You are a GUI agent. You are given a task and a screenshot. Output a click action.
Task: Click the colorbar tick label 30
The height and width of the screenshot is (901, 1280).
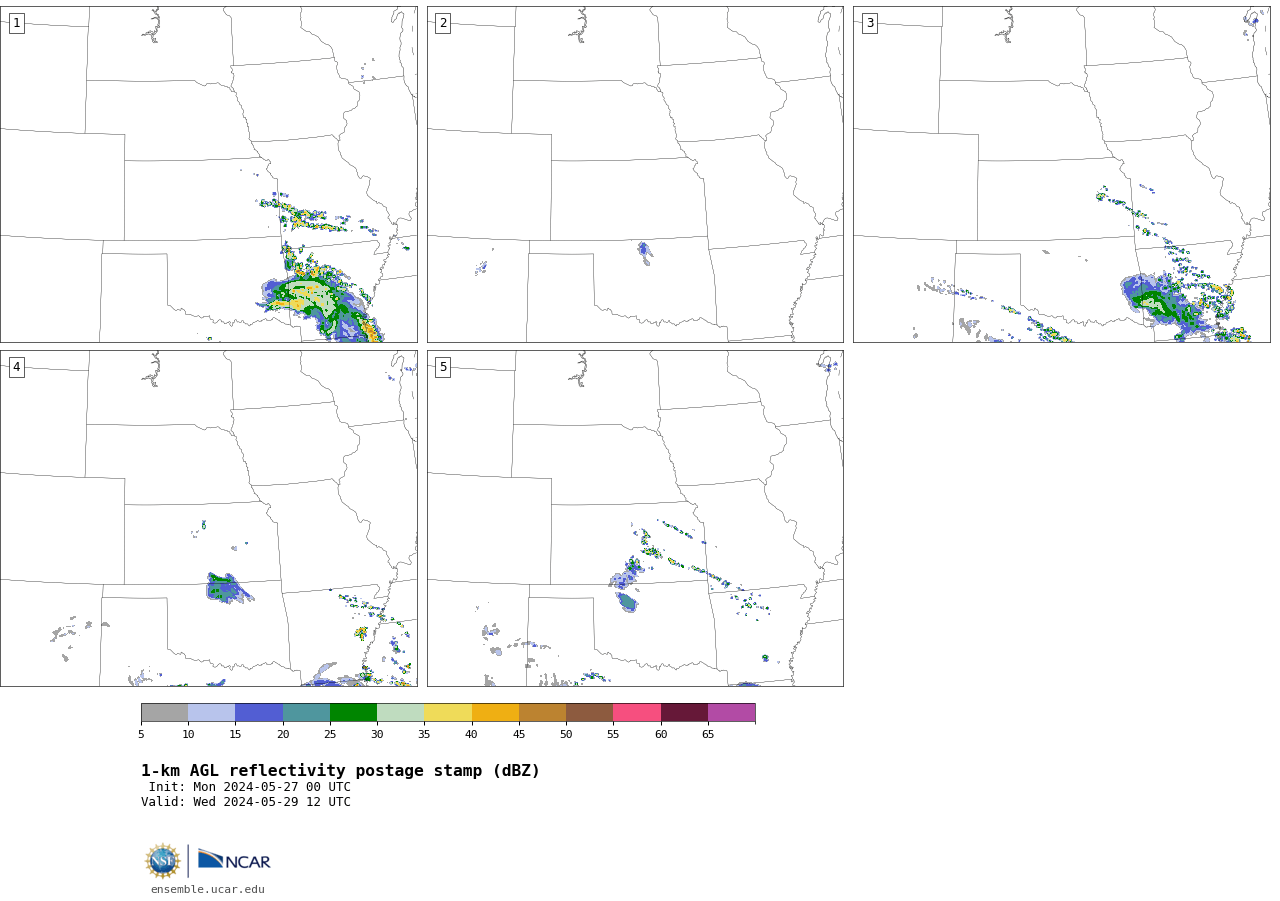(x=377, y=735)
